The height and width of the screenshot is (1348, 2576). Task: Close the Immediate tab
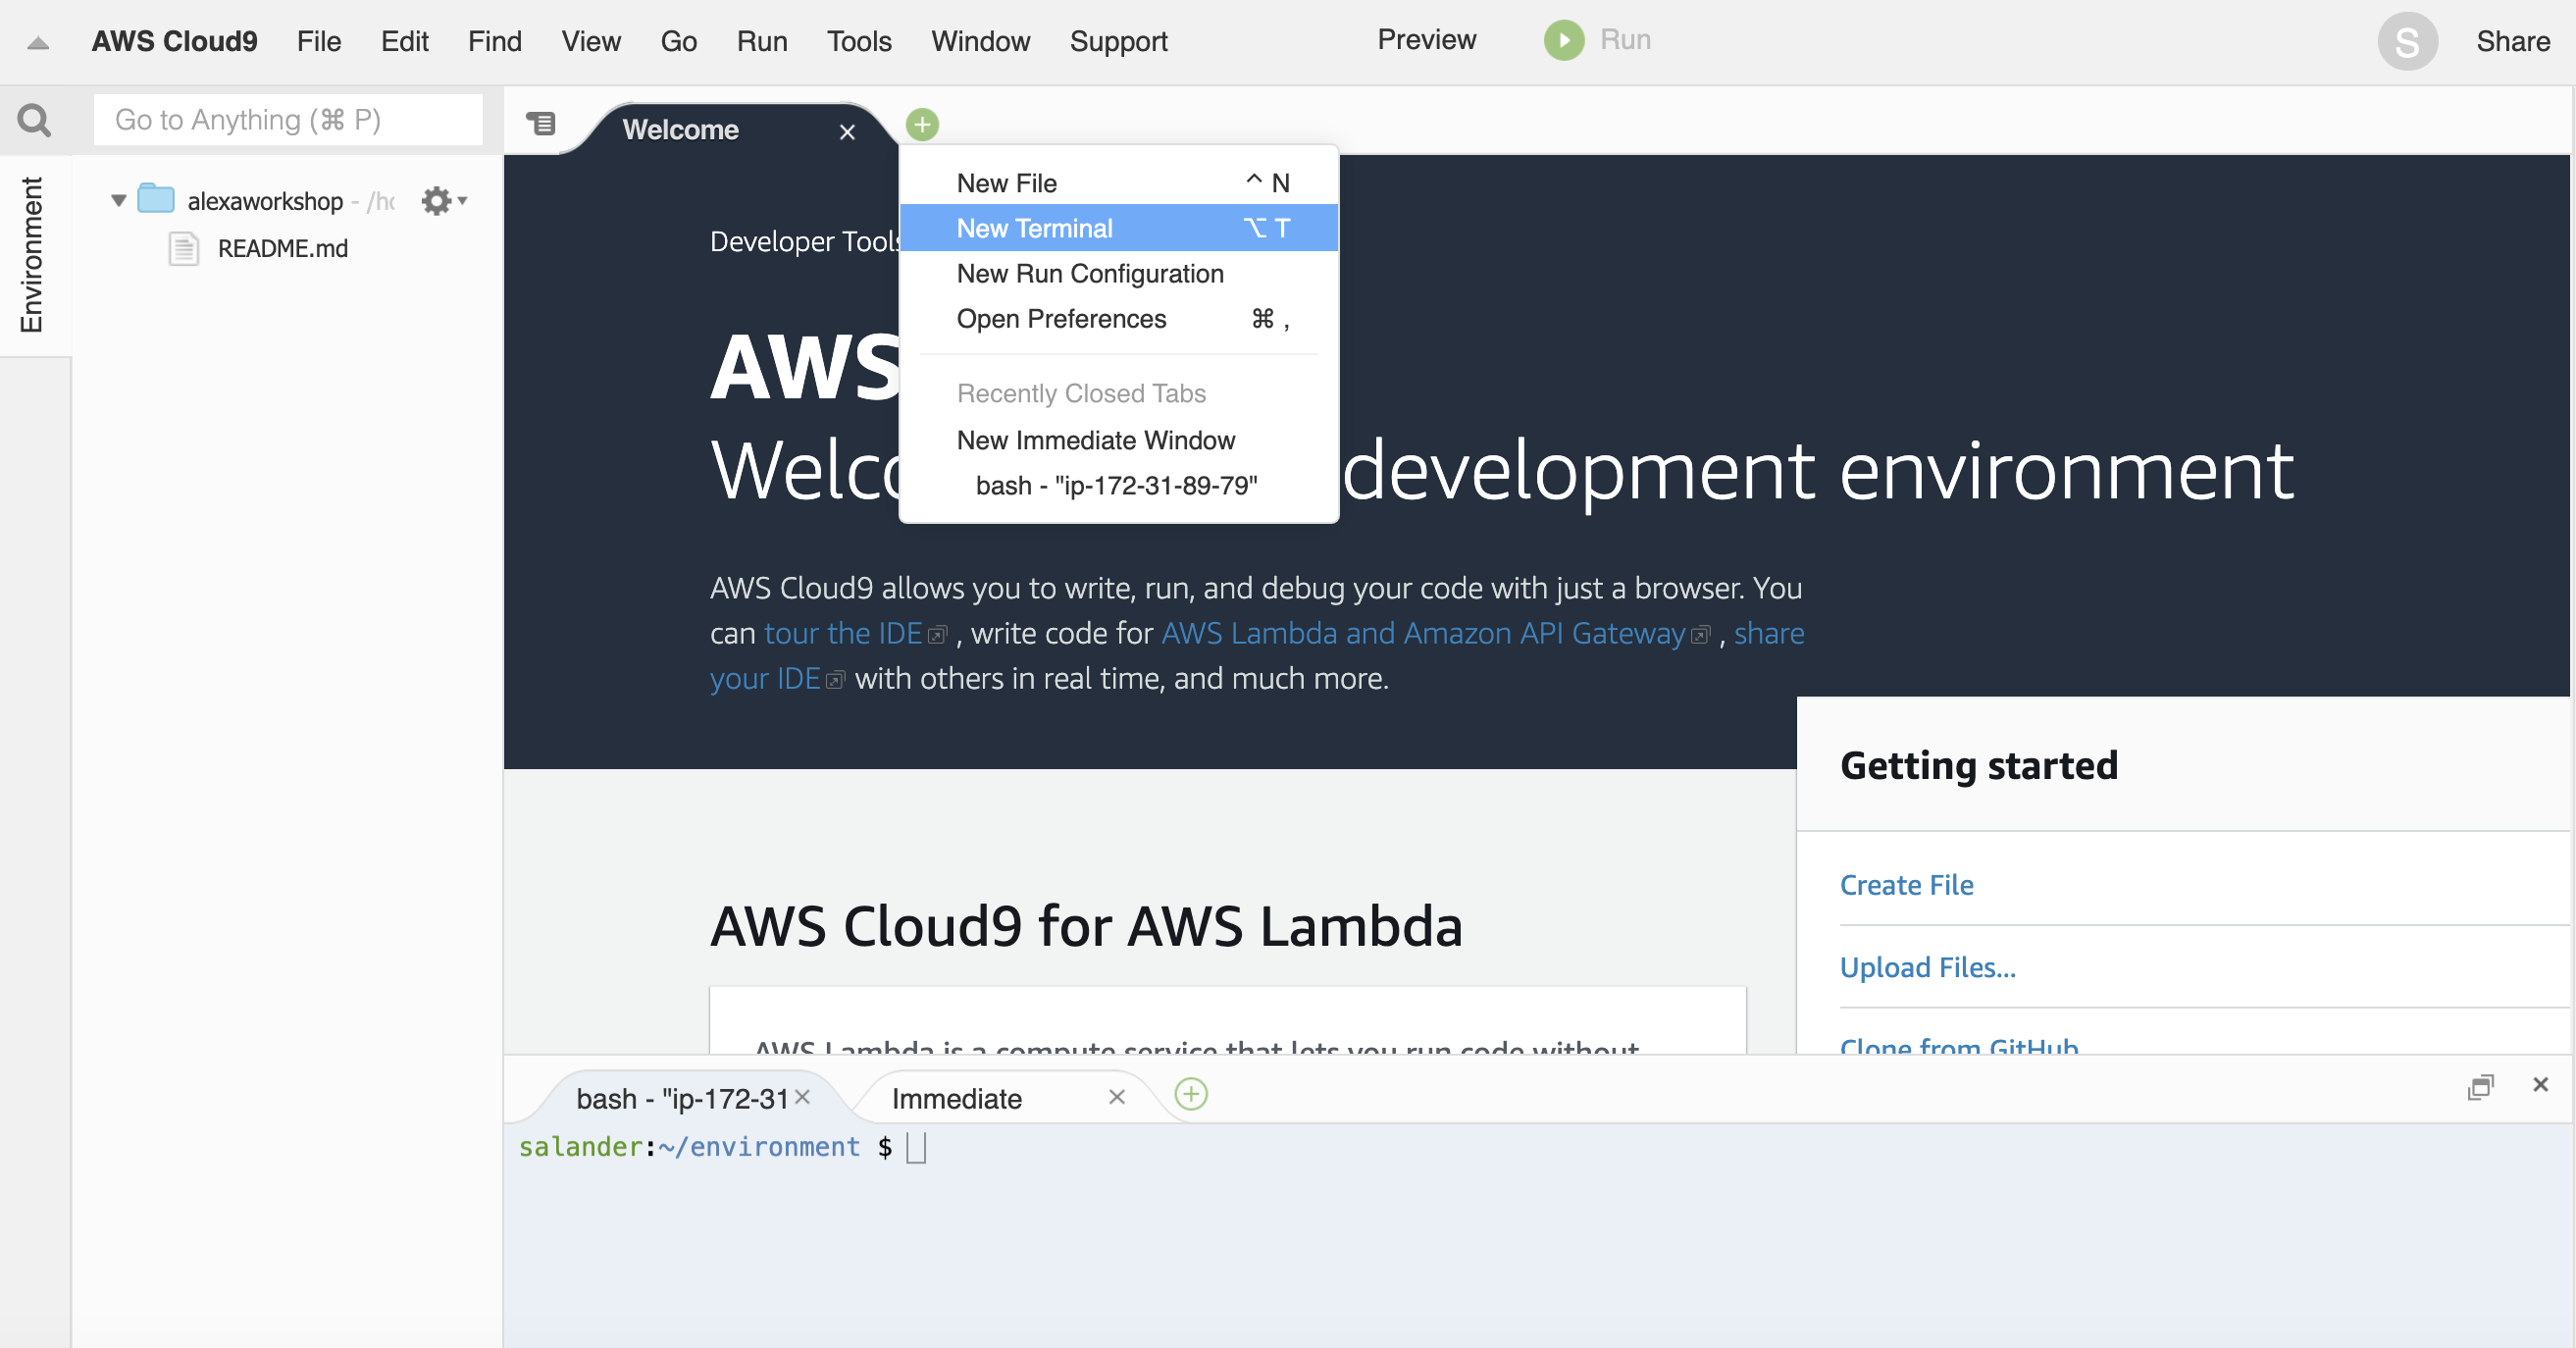point(1117,1097)
